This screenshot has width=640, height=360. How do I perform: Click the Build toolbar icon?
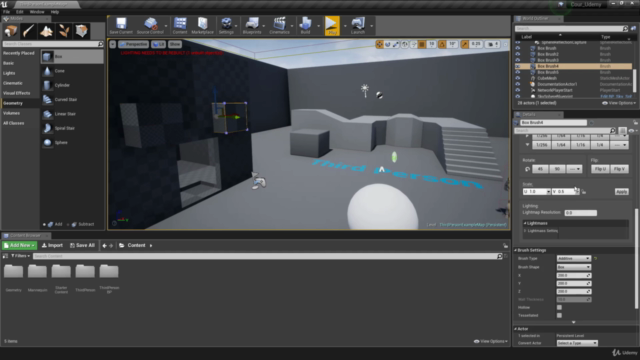coord(305,25)
